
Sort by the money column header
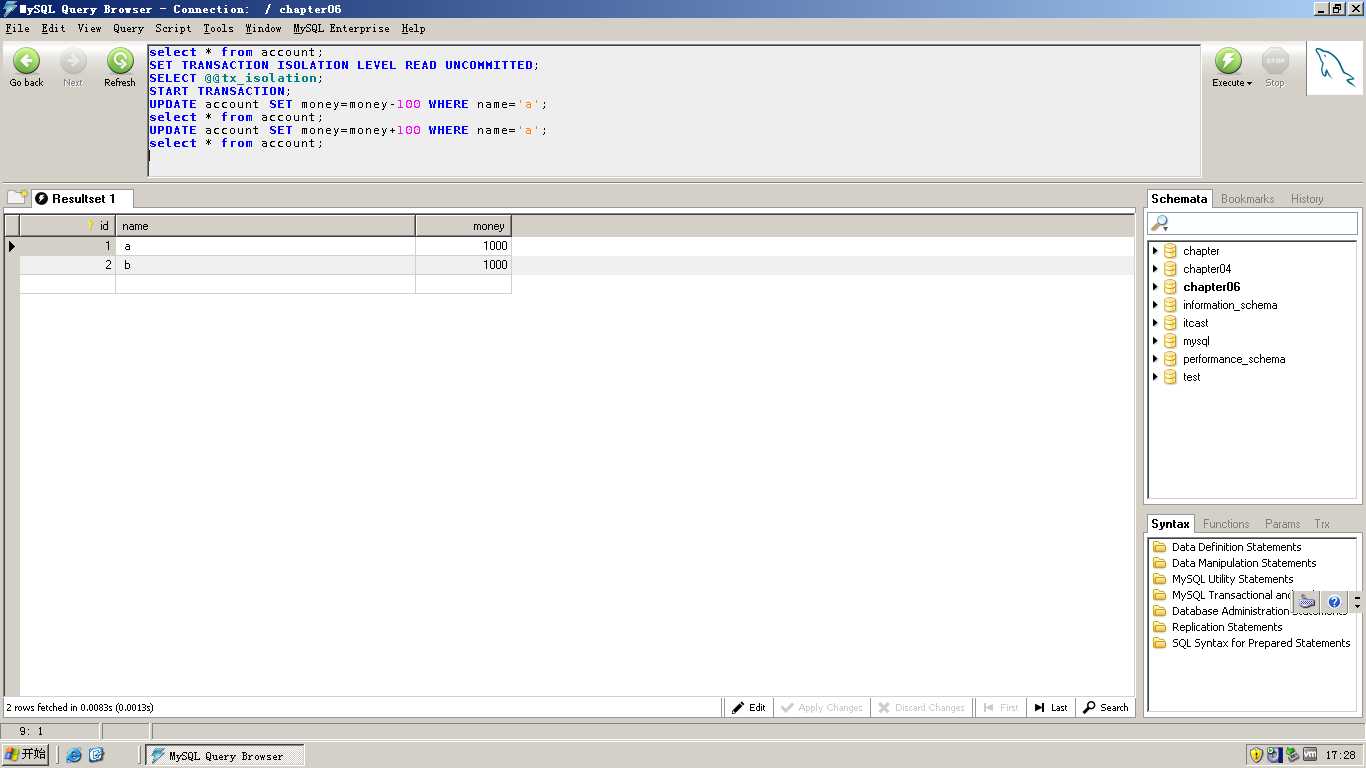pyautogui.click(x=463, y=226)
